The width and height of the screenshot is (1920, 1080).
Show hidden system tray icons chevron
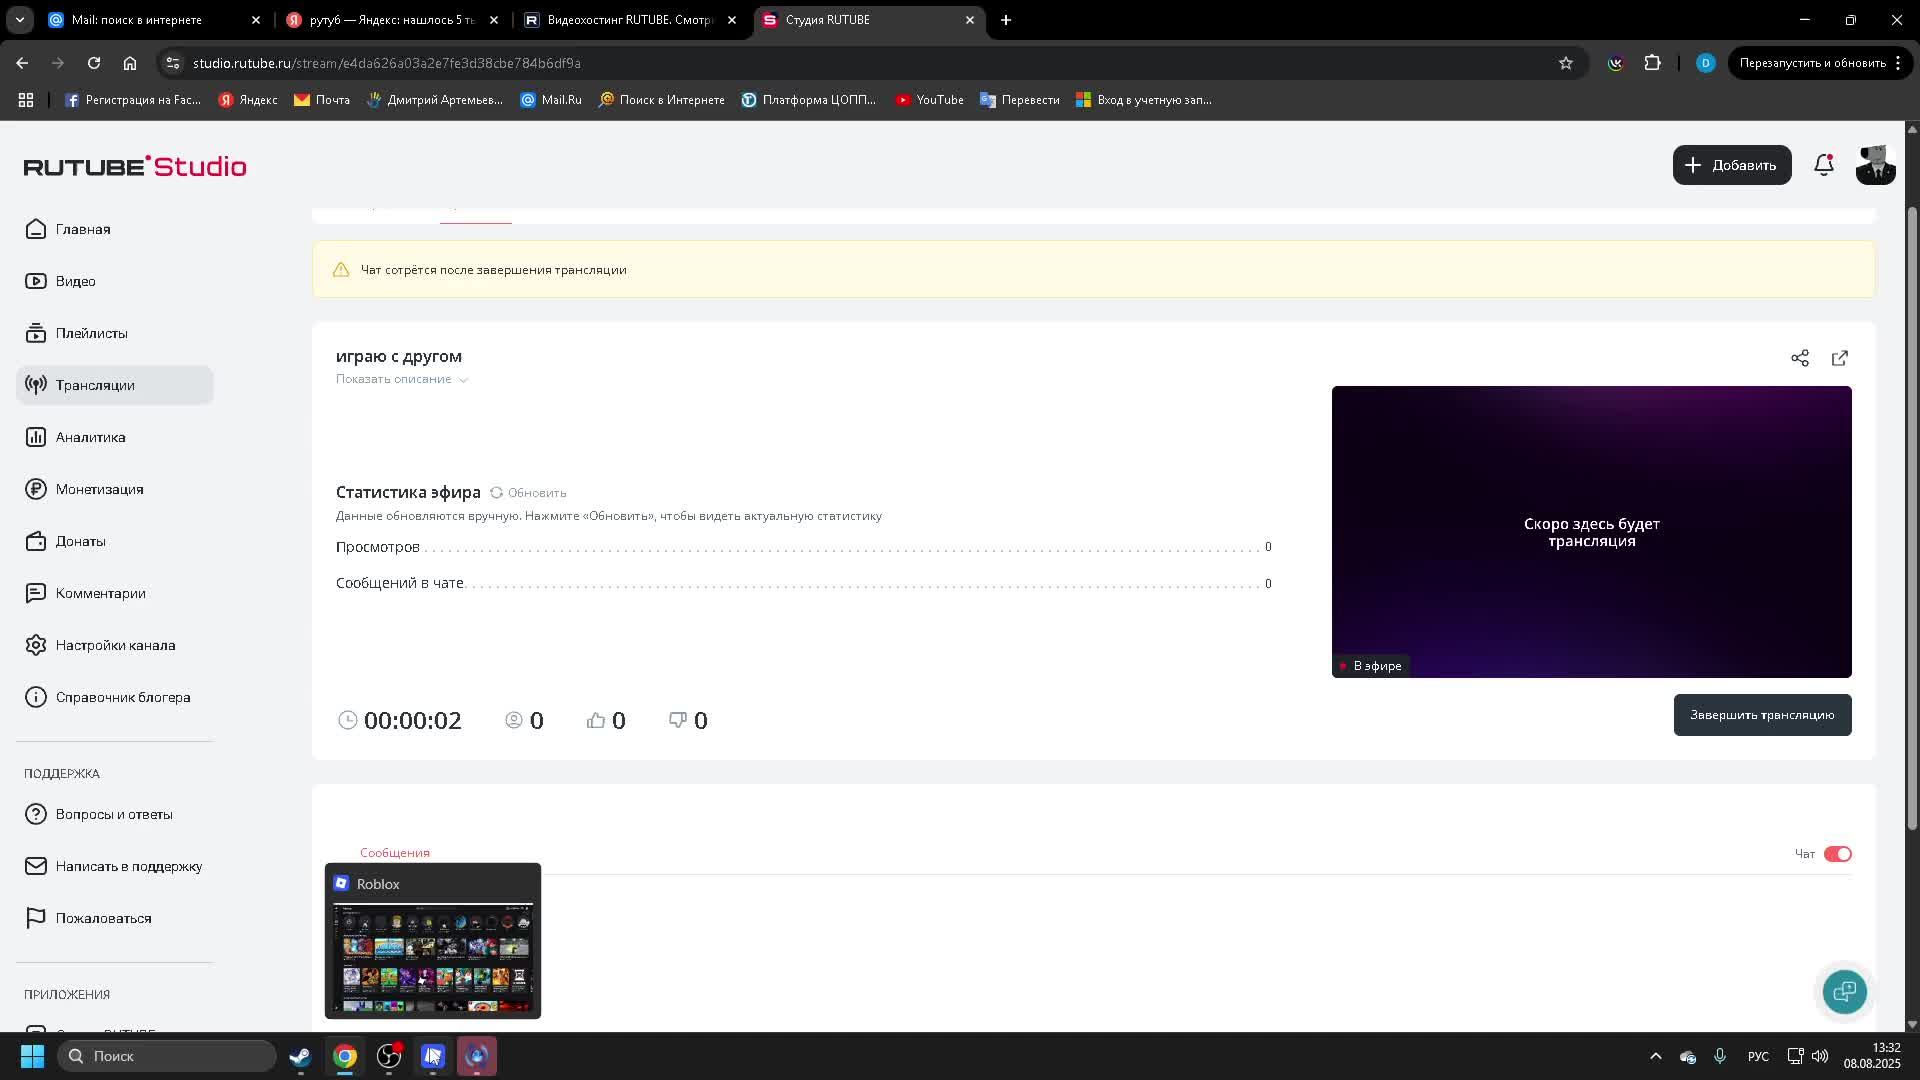click(1656, 1056)
